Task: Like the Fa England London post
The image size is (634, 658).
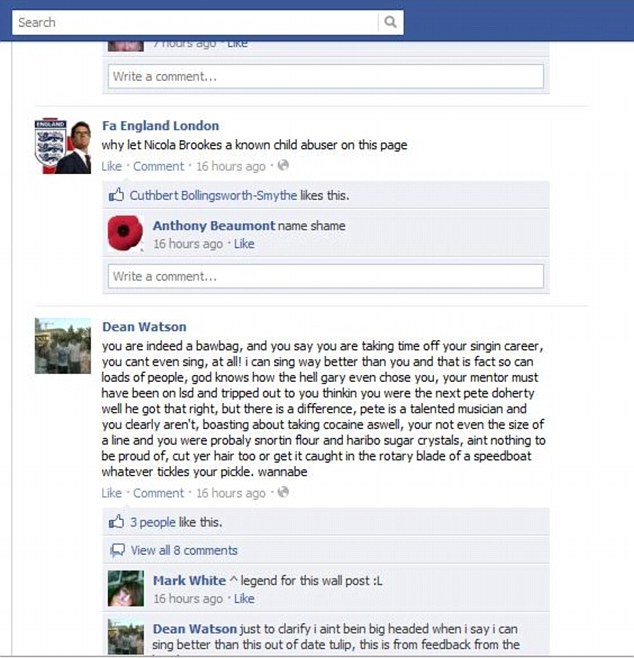Action: coord(111,166)
